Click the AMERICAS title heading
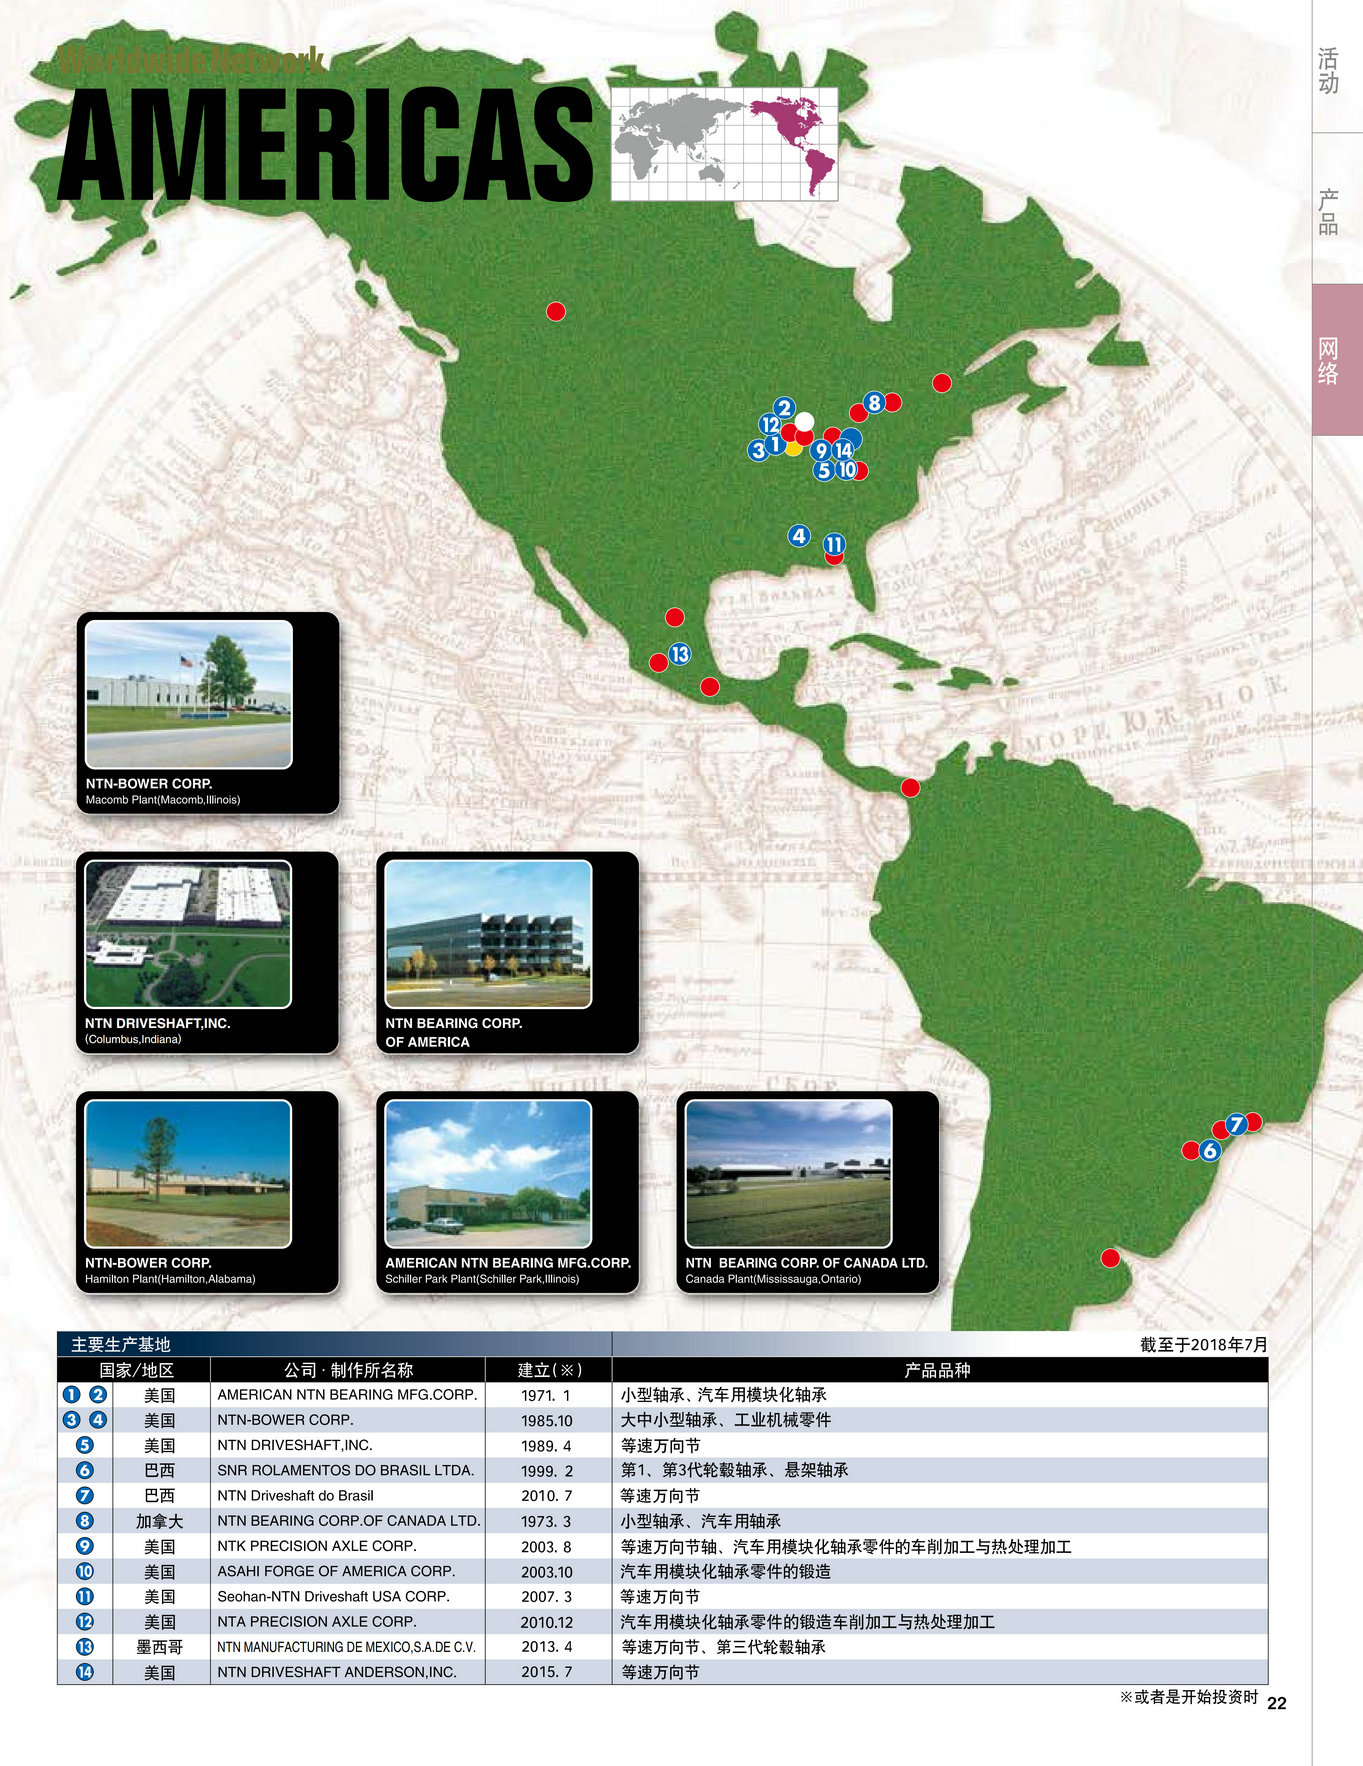The height and width of the screenshot is (1766, 1363). click(326, 146)
